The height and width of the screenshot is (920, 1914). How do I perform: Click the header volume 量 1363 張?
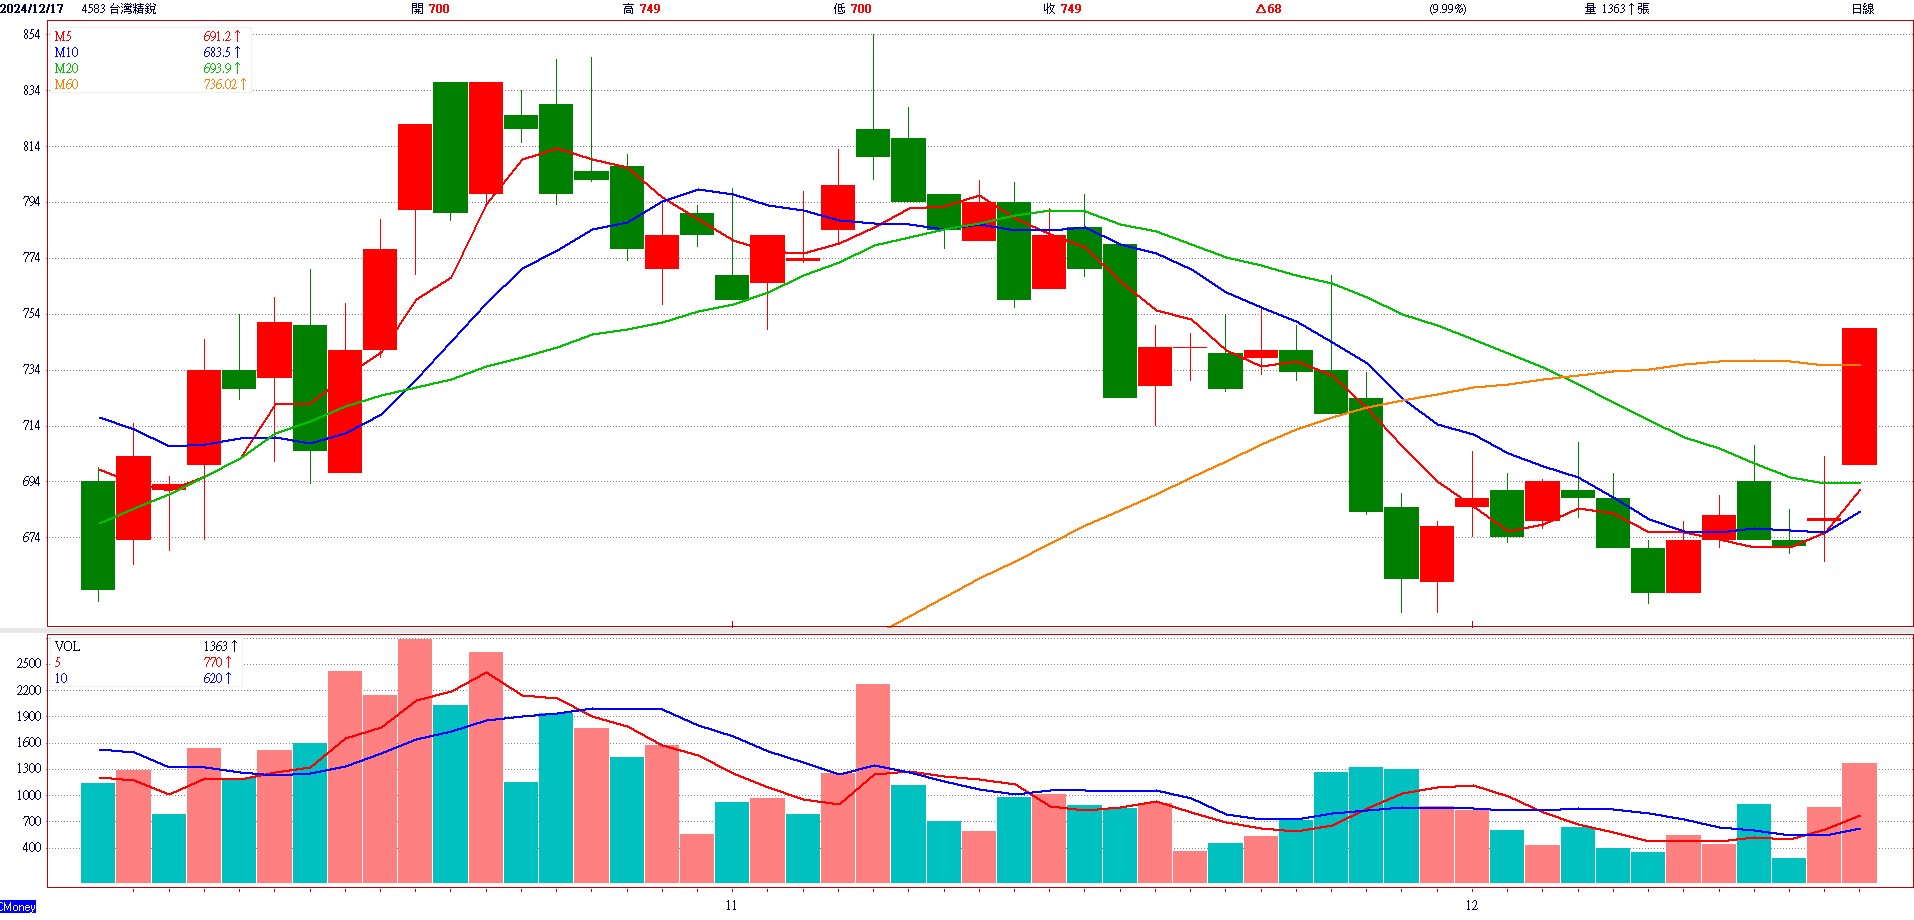(x=1617, y=9)
